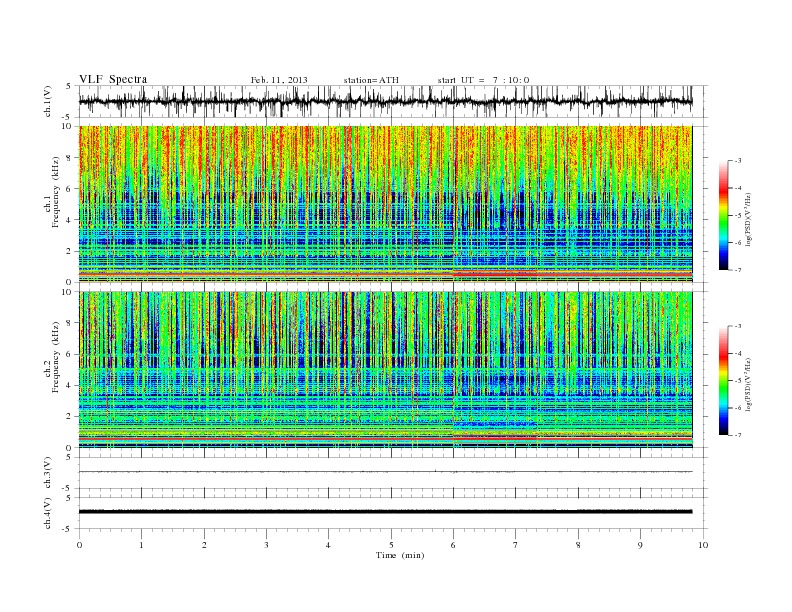The image size is (792, 612).
Task: Click the ch.1 "Frequency (kHz)" axis label
Action: point(56,192)
